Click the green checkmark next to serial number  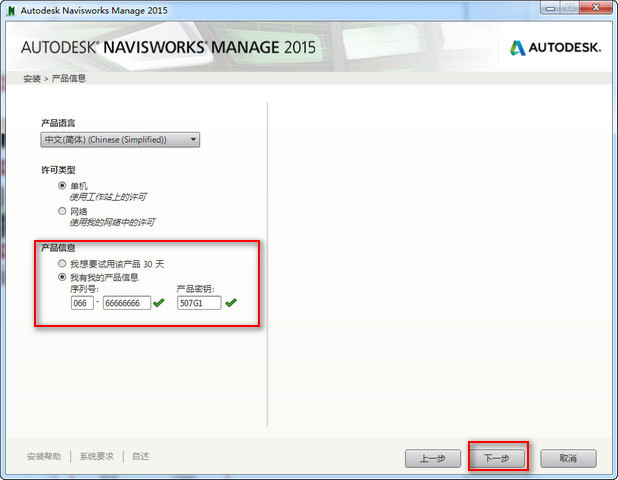click(x=159, y=303)
